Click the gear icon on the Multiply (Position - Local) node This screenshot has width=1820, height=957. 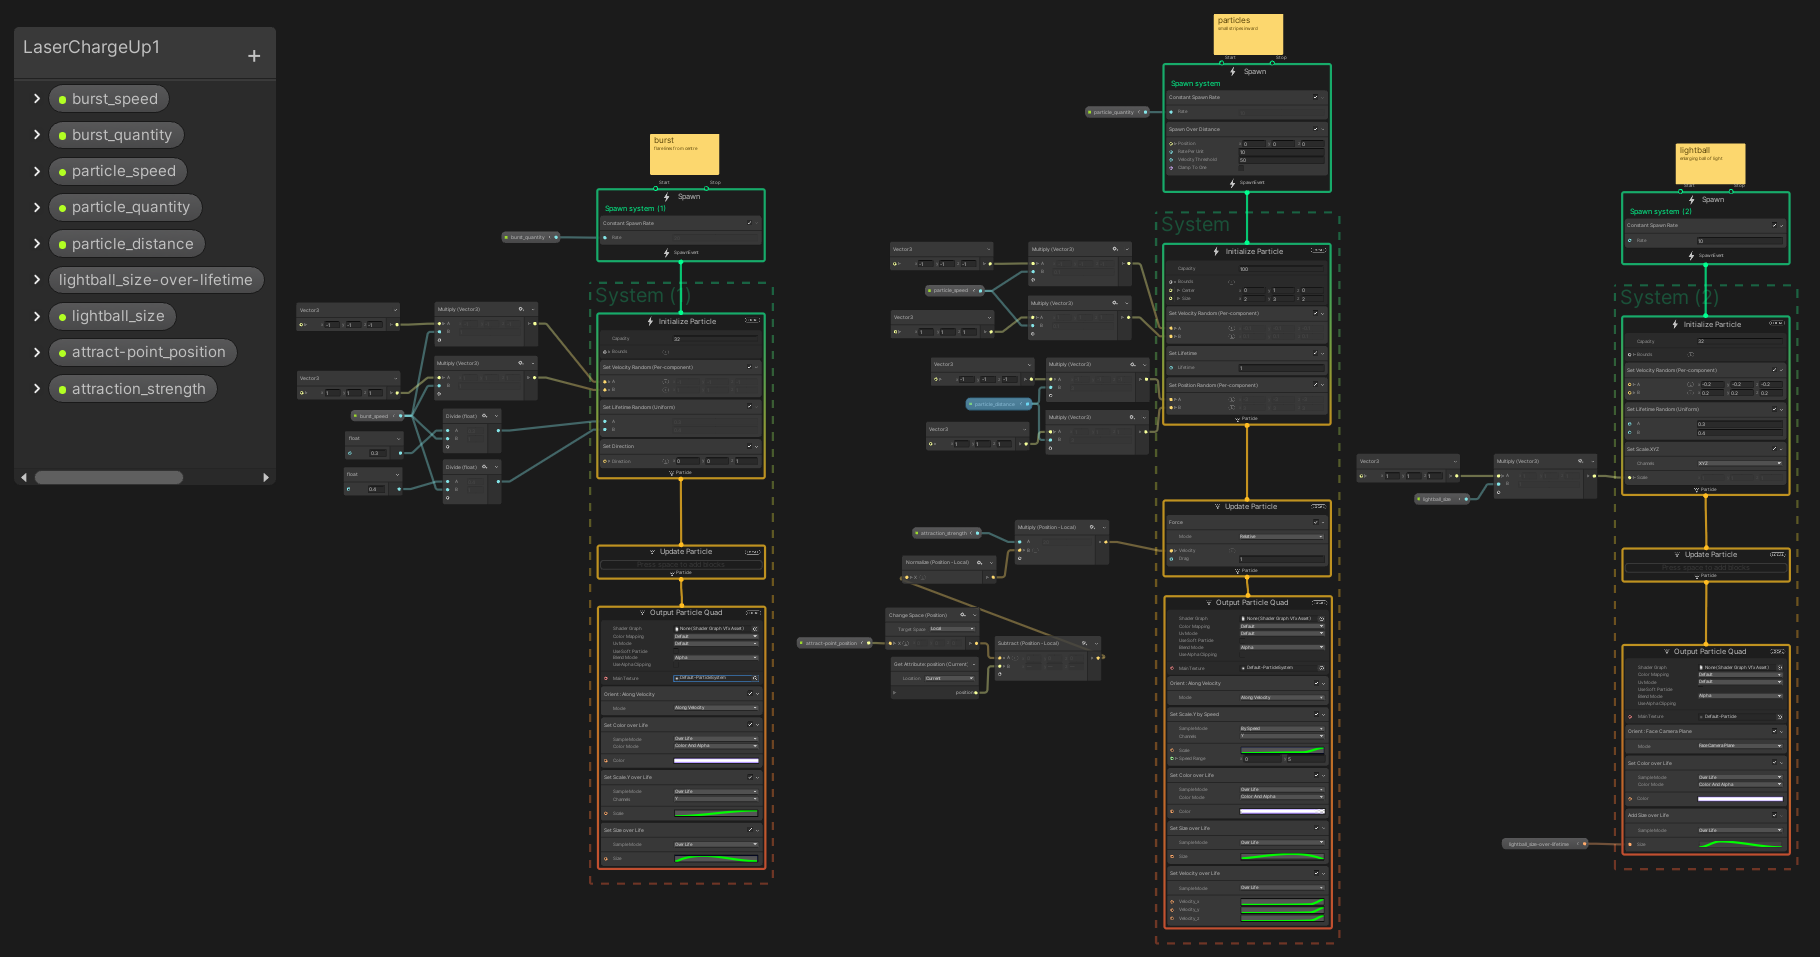coord(1092,527)
